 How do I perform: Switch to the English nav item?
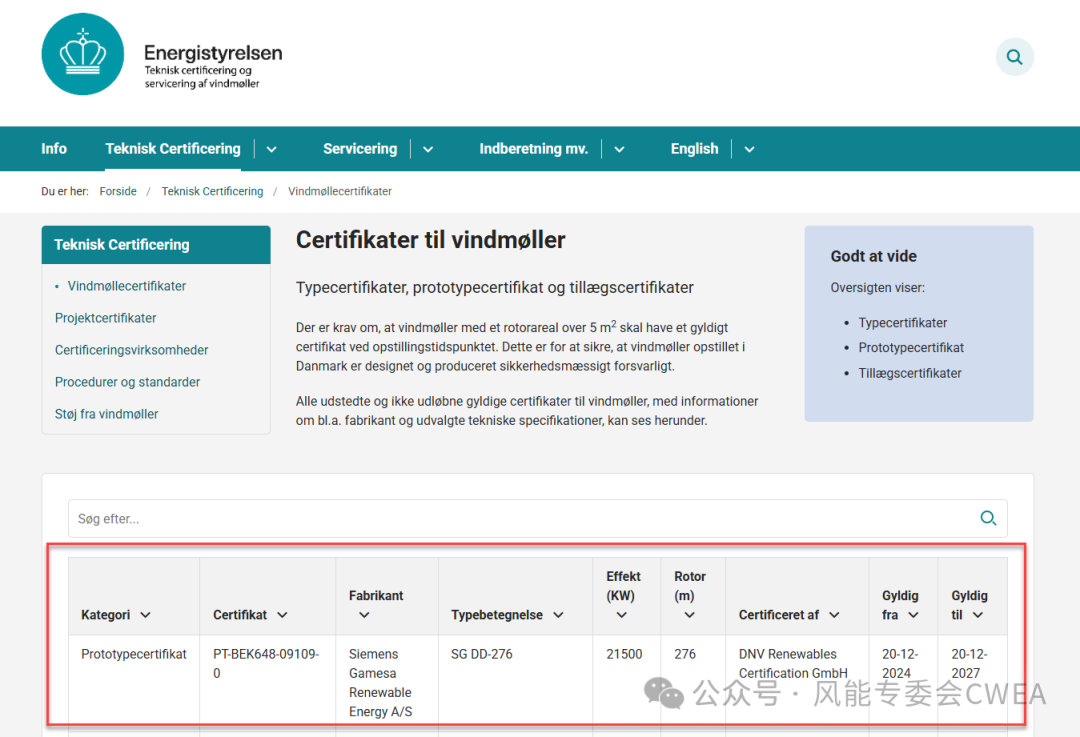[x=694, y=149]
